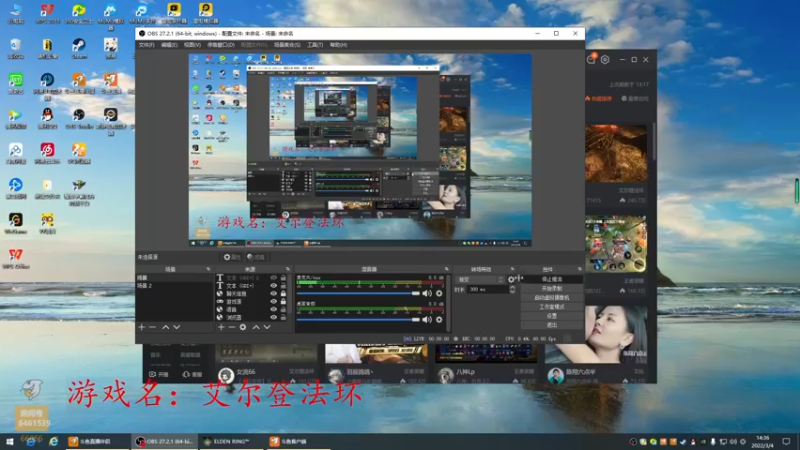Open the 属性 button above the scenes
800x450 pixels.
[232, 257]
